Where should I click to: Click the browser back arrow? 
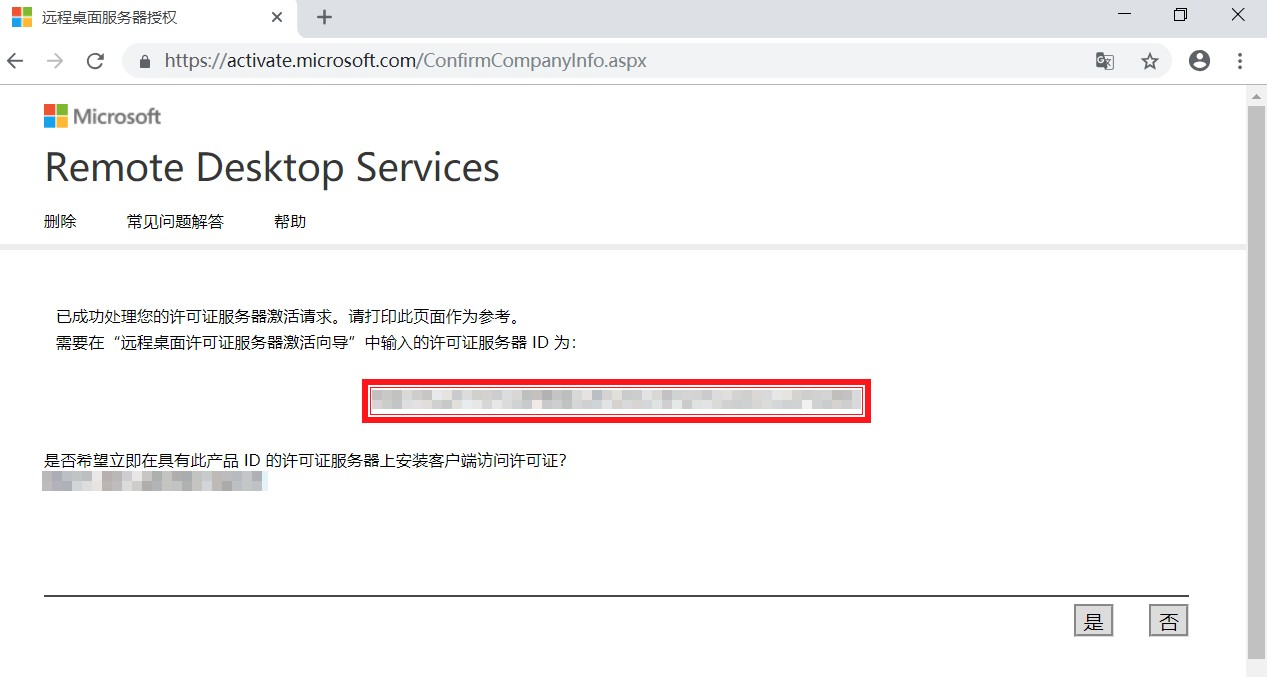15,61
